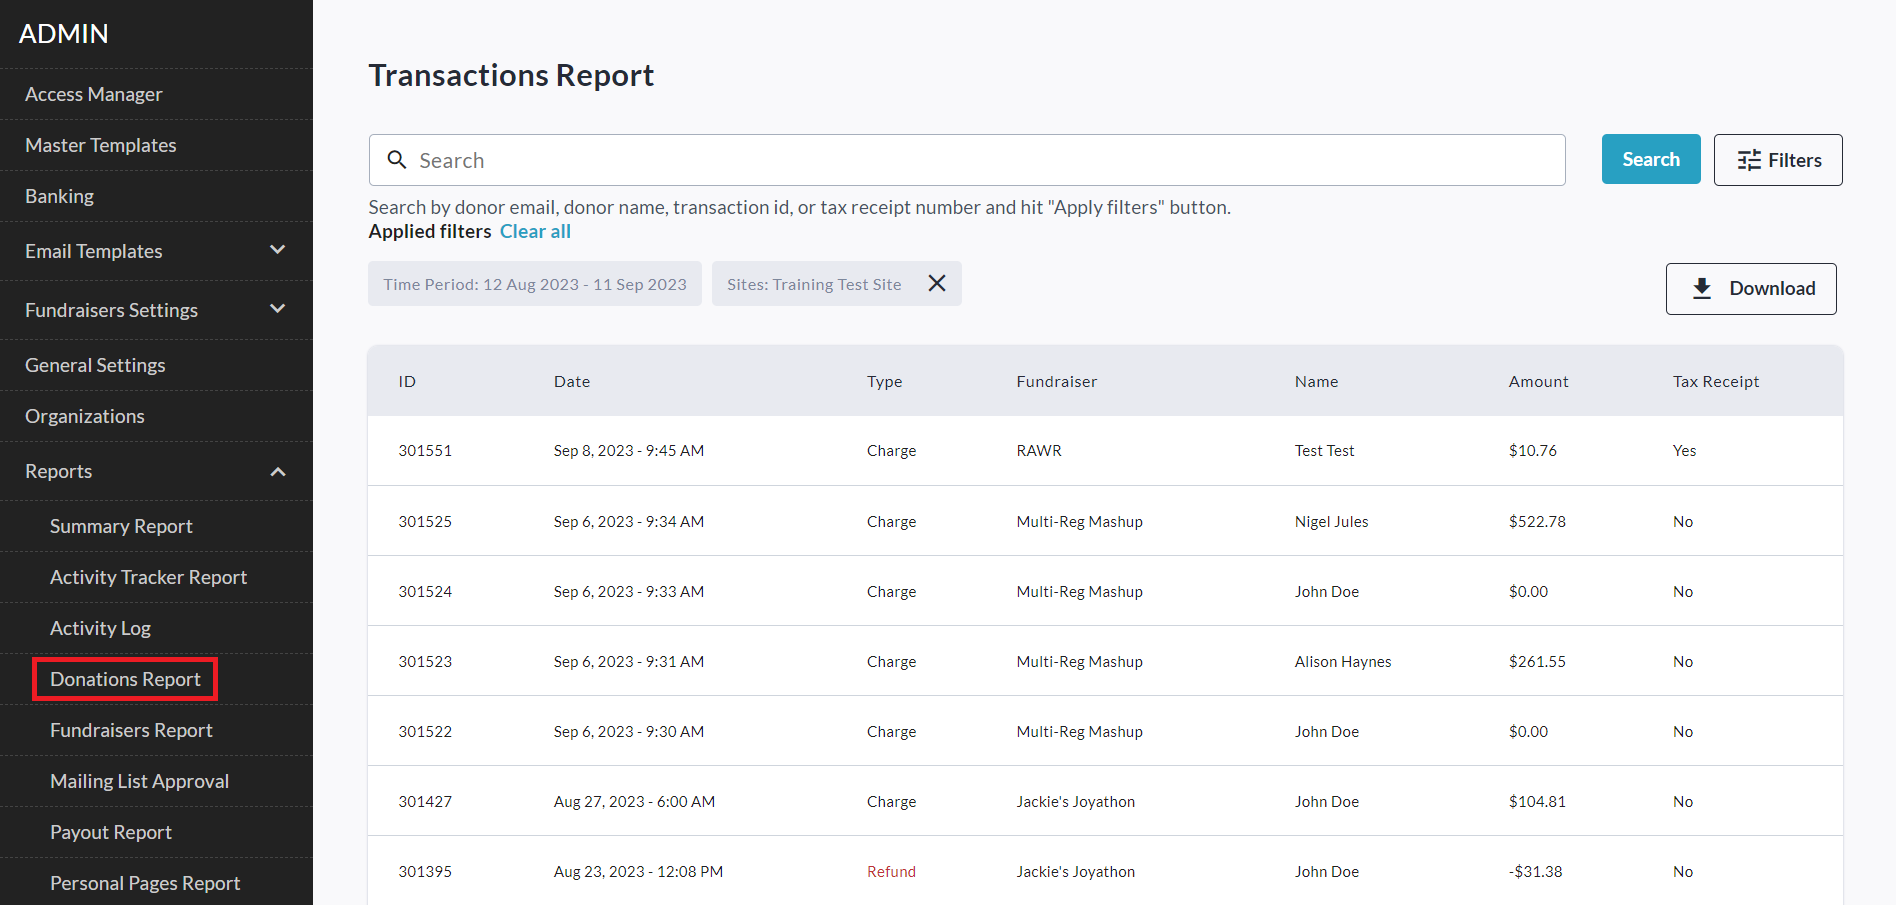
Task: Navigate to Banking settings
Action: 60,196
